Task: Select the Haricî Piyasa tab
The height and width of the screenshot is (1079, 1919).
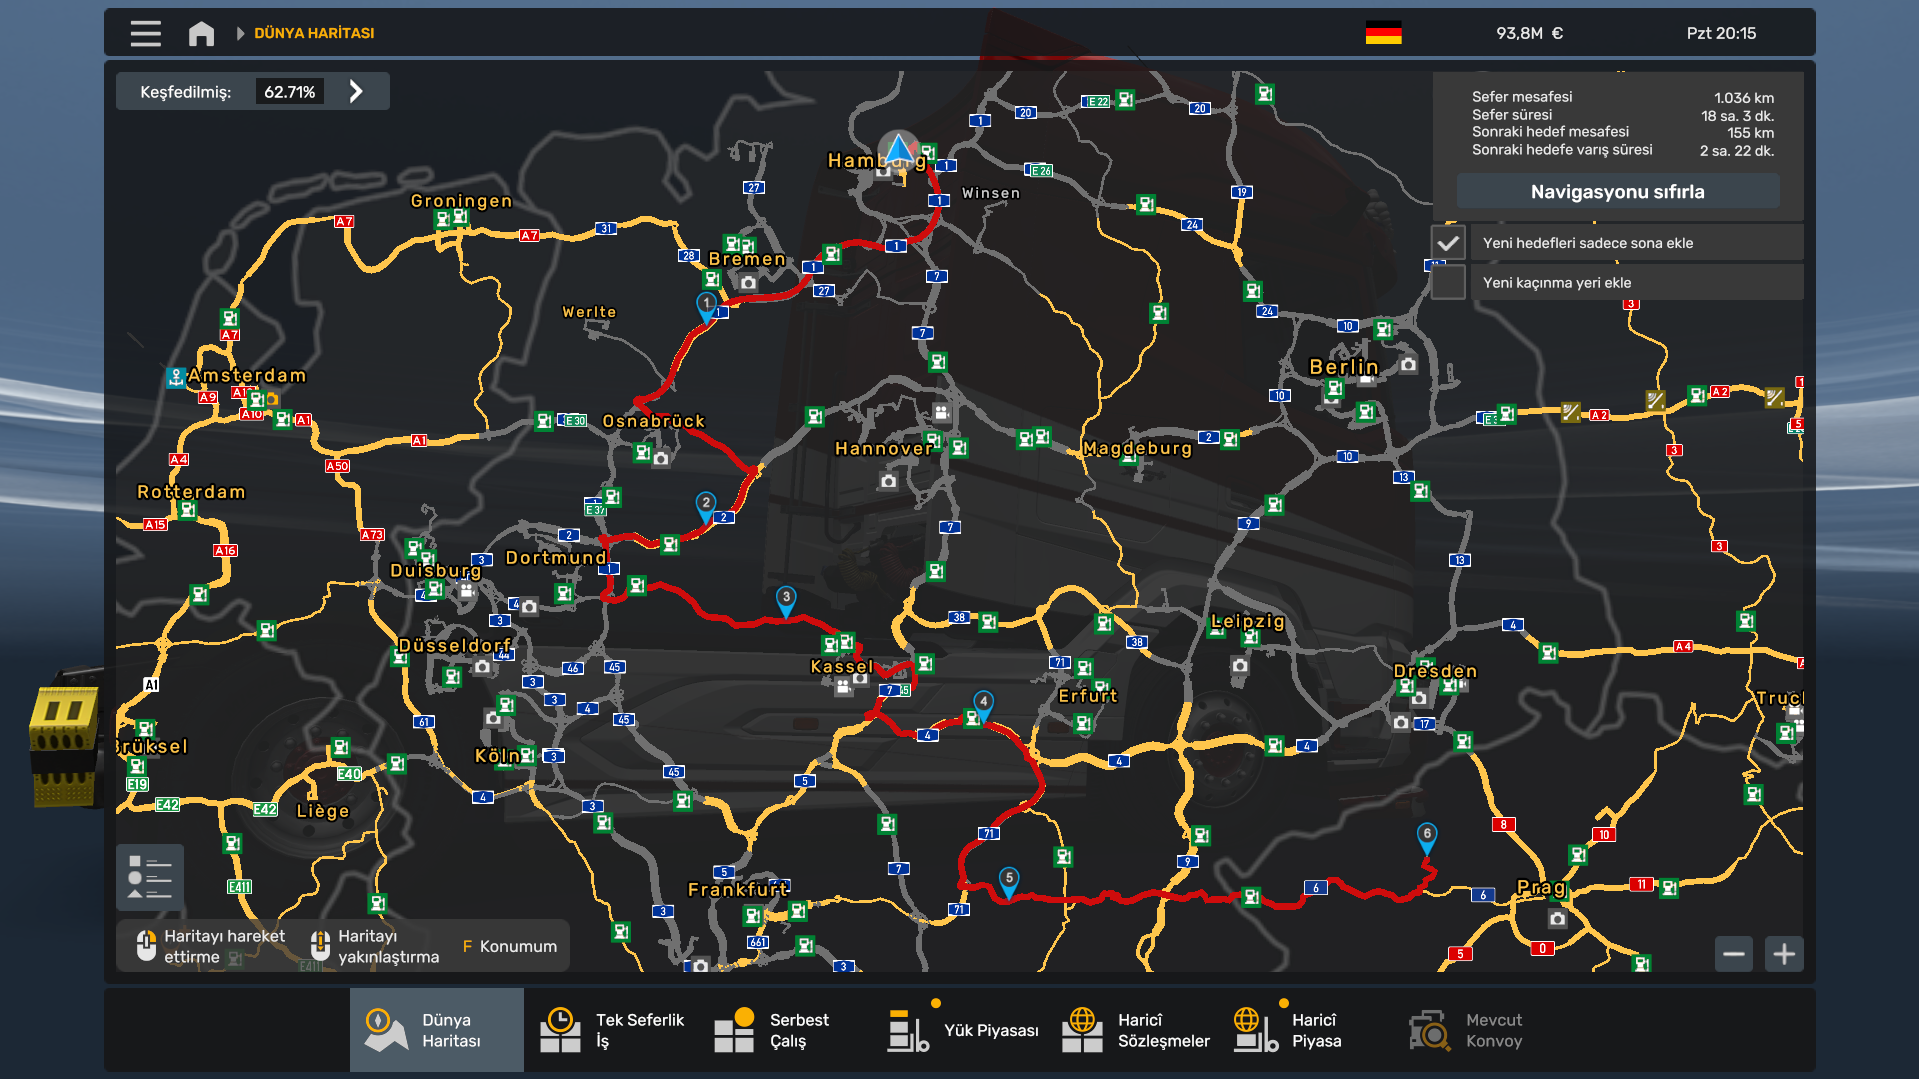Action: pos(1289,1030)
